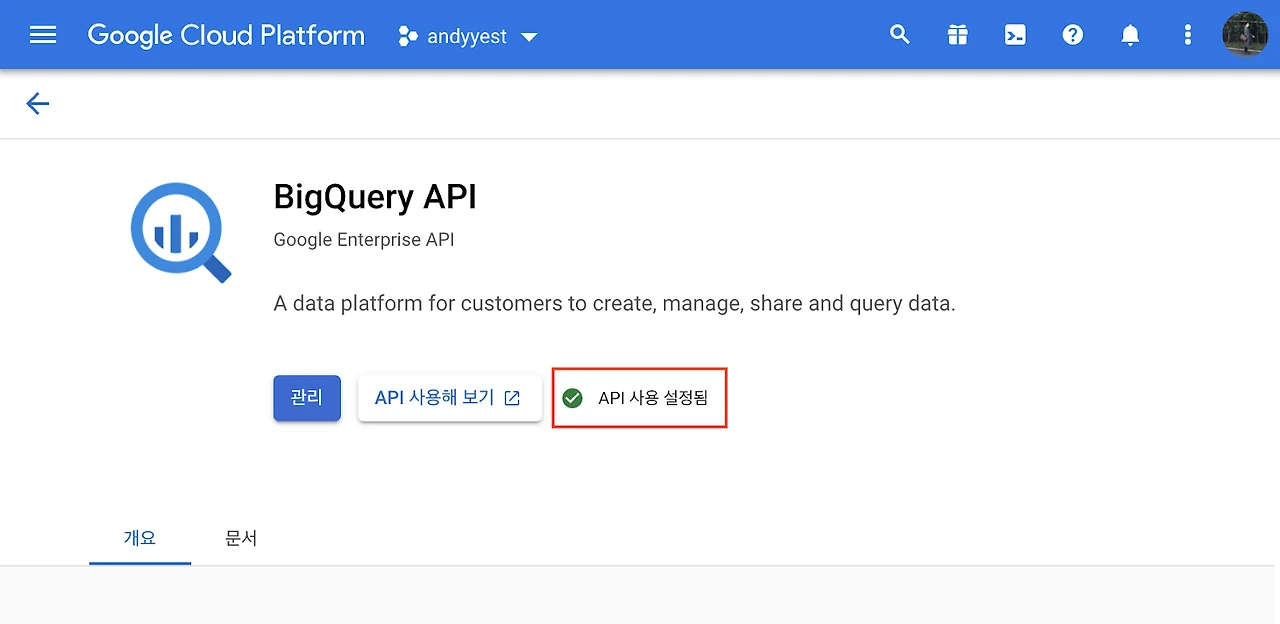Open the andyyest project selector dropdown
Screen dimensions: 1280x624
pyautogui.click(x=468, y=37)
